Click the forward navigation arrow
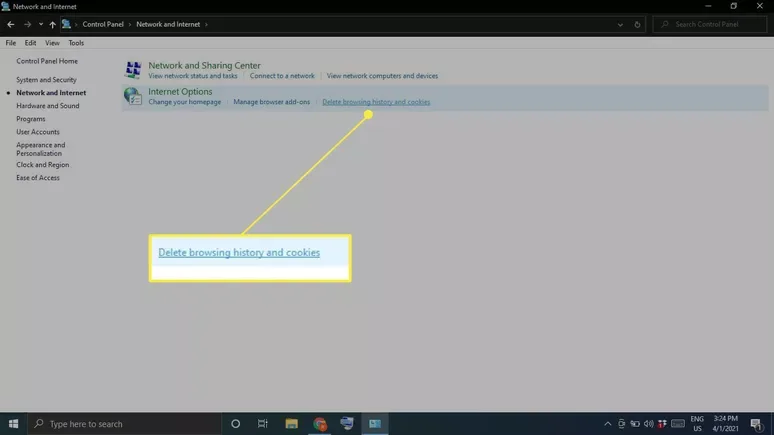 pos(27,24)
